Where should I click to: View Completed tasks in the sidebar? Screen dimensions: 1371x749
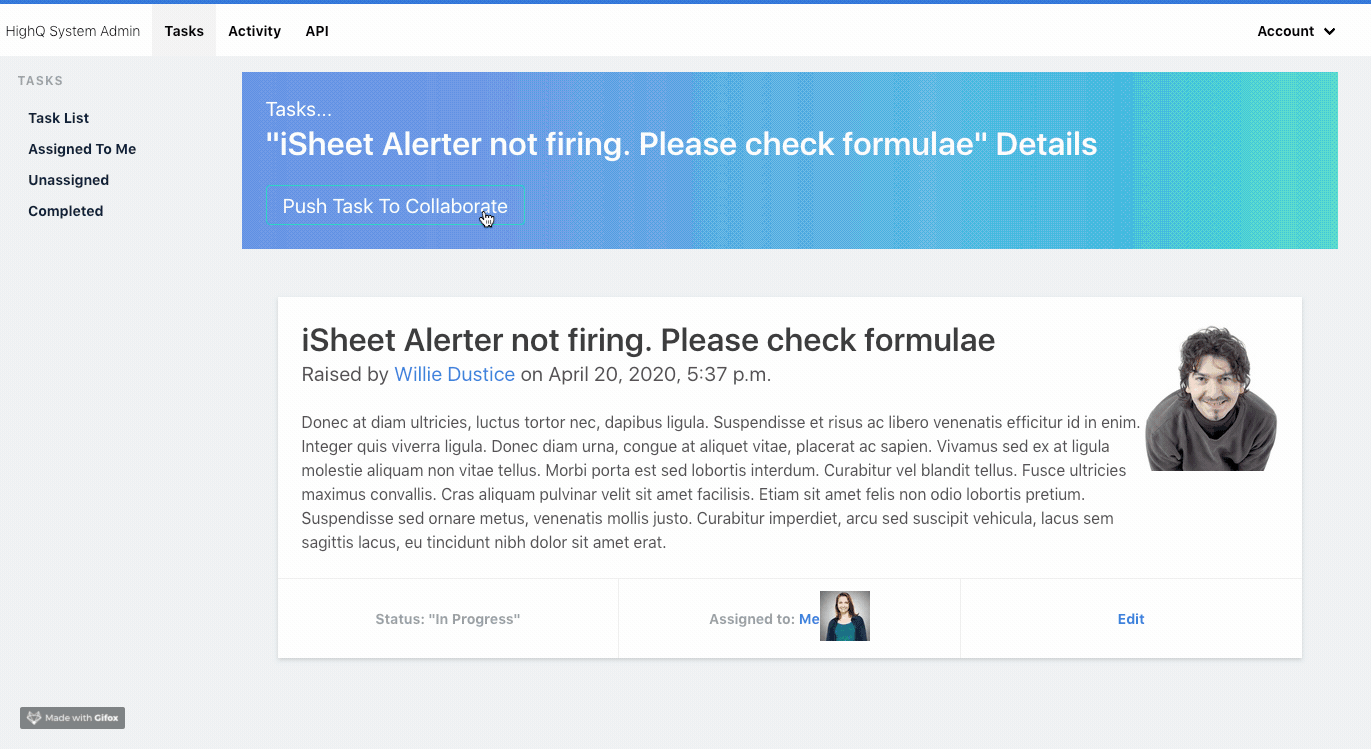coord(66,211)
